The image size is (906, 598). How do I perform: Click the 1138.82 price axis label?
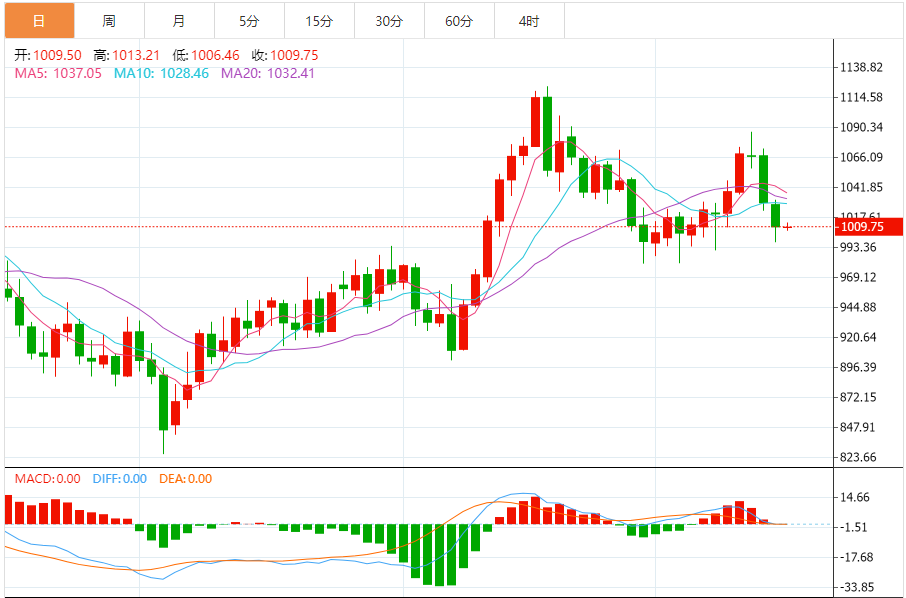[862, 68]
